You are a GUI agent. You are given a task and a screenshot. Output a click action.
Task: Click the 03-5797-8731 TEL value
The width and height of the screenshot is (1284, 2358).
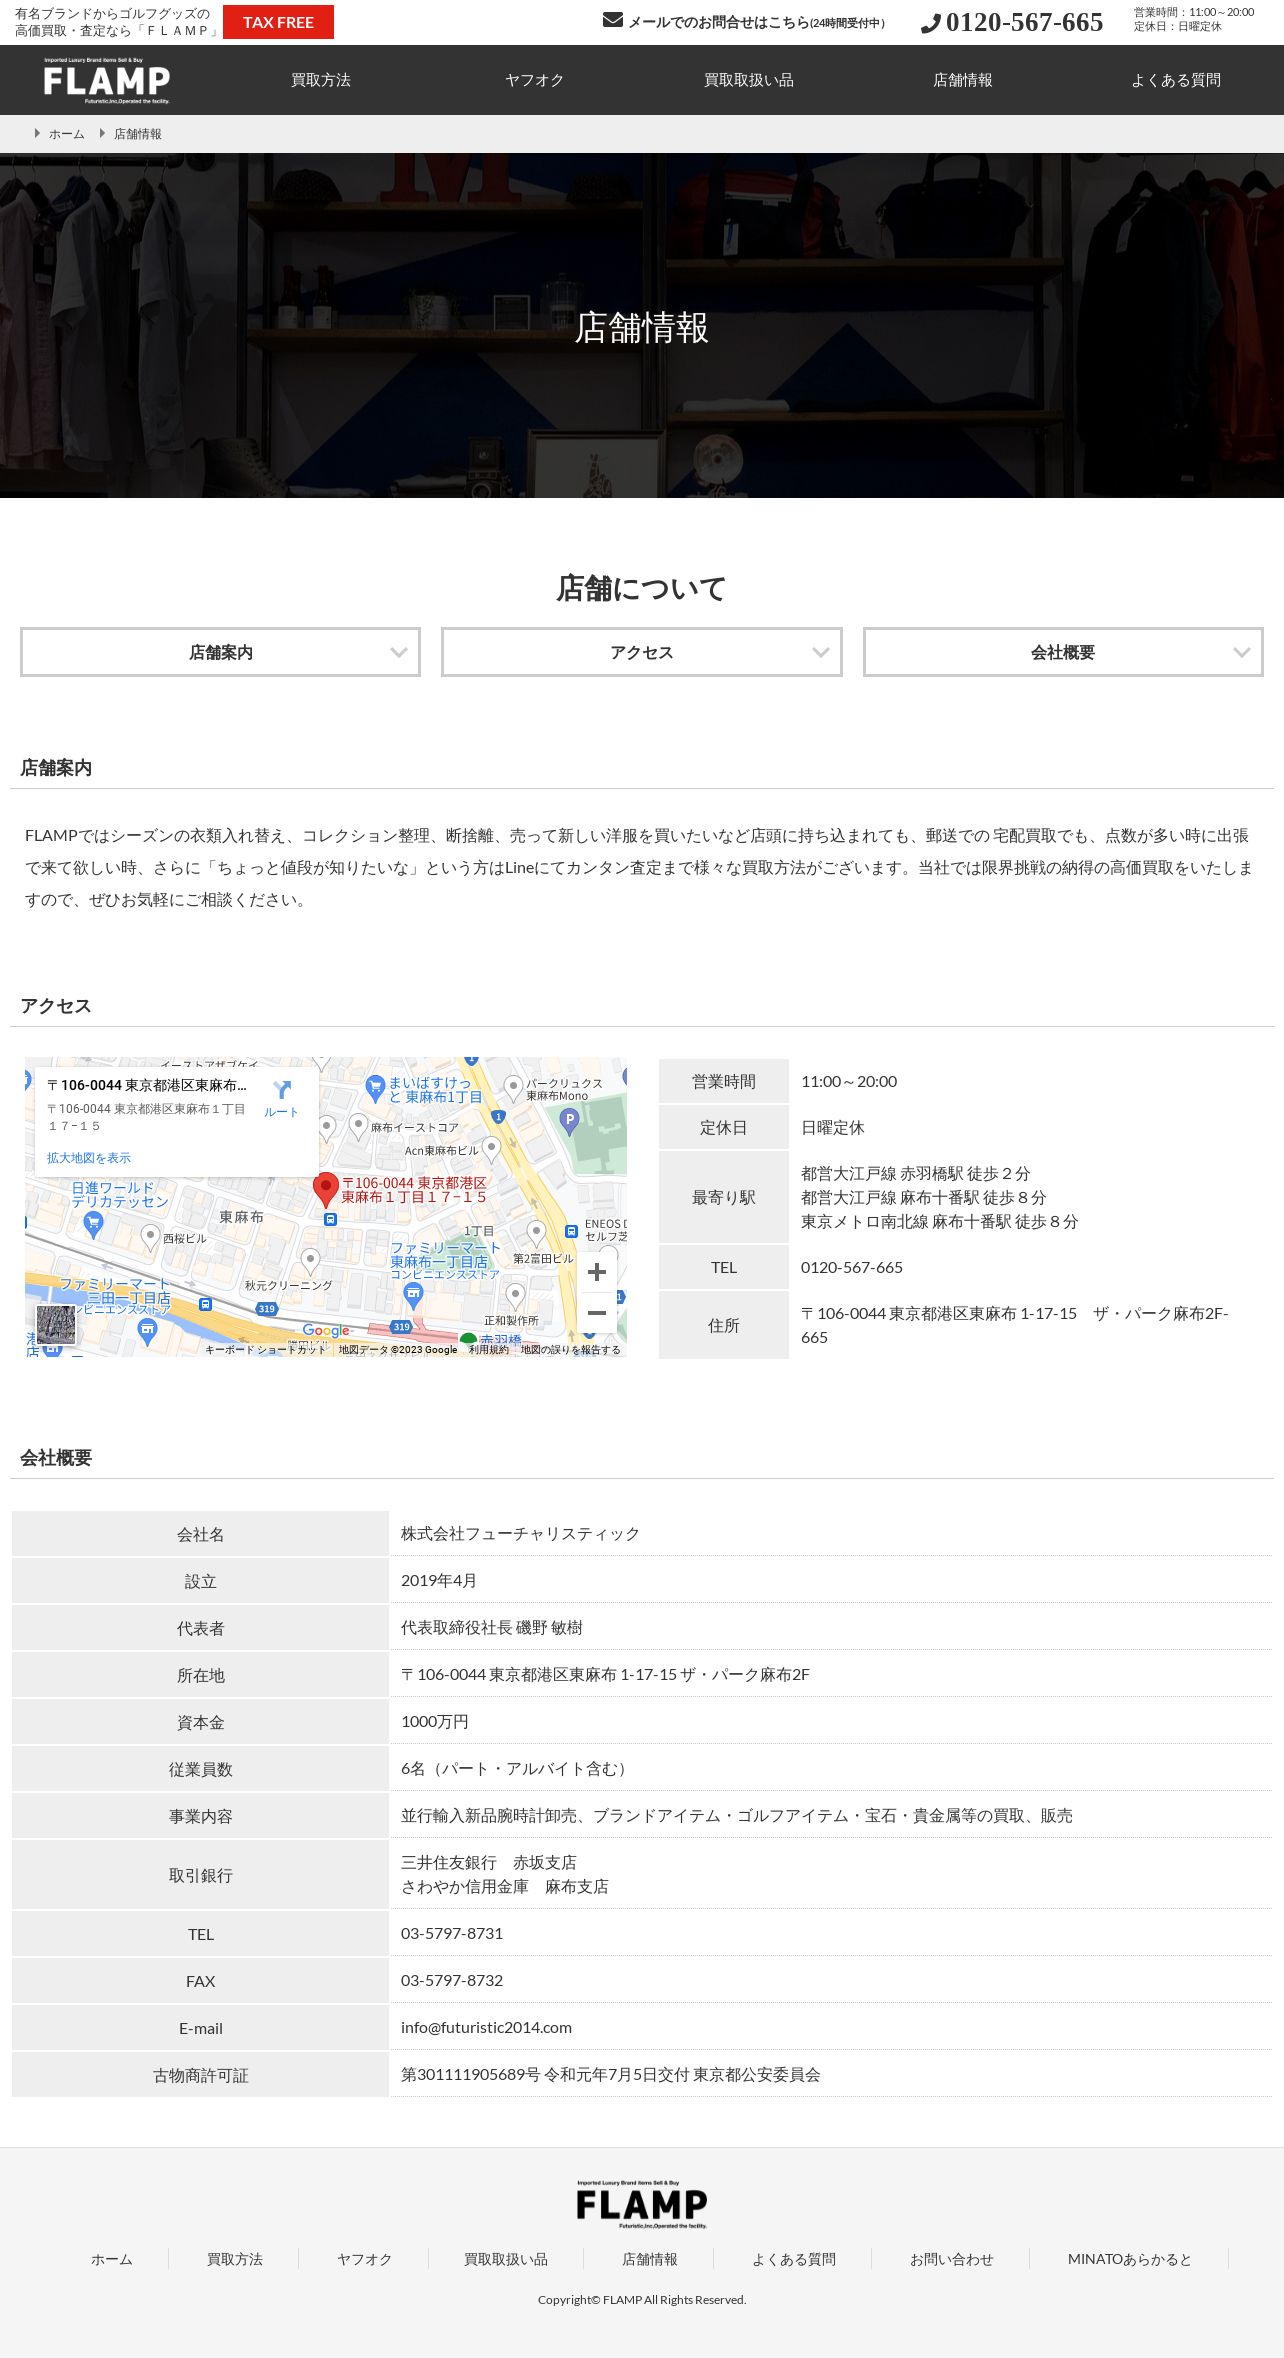[452, 1933]
